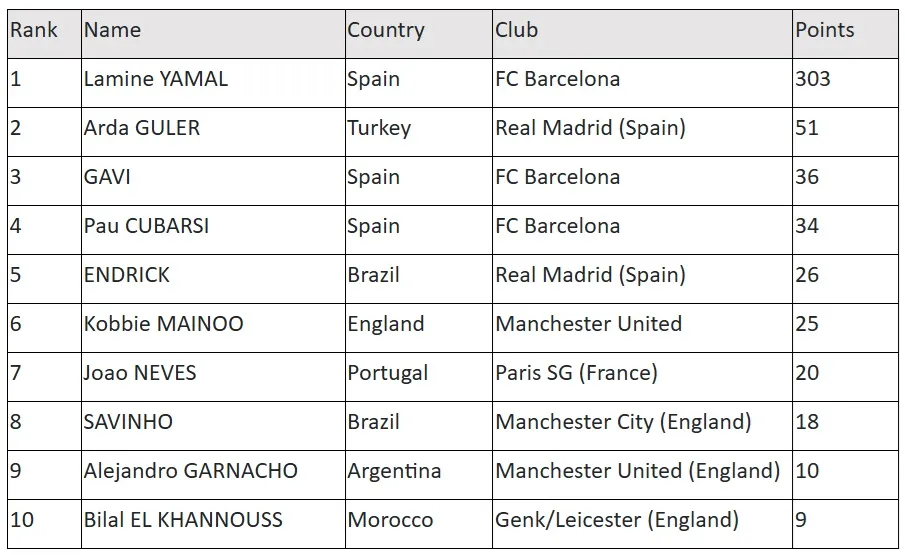The height and width of the screenshot is (555, 905).
Task: Click the Rank column header
Action: point(34,31)
